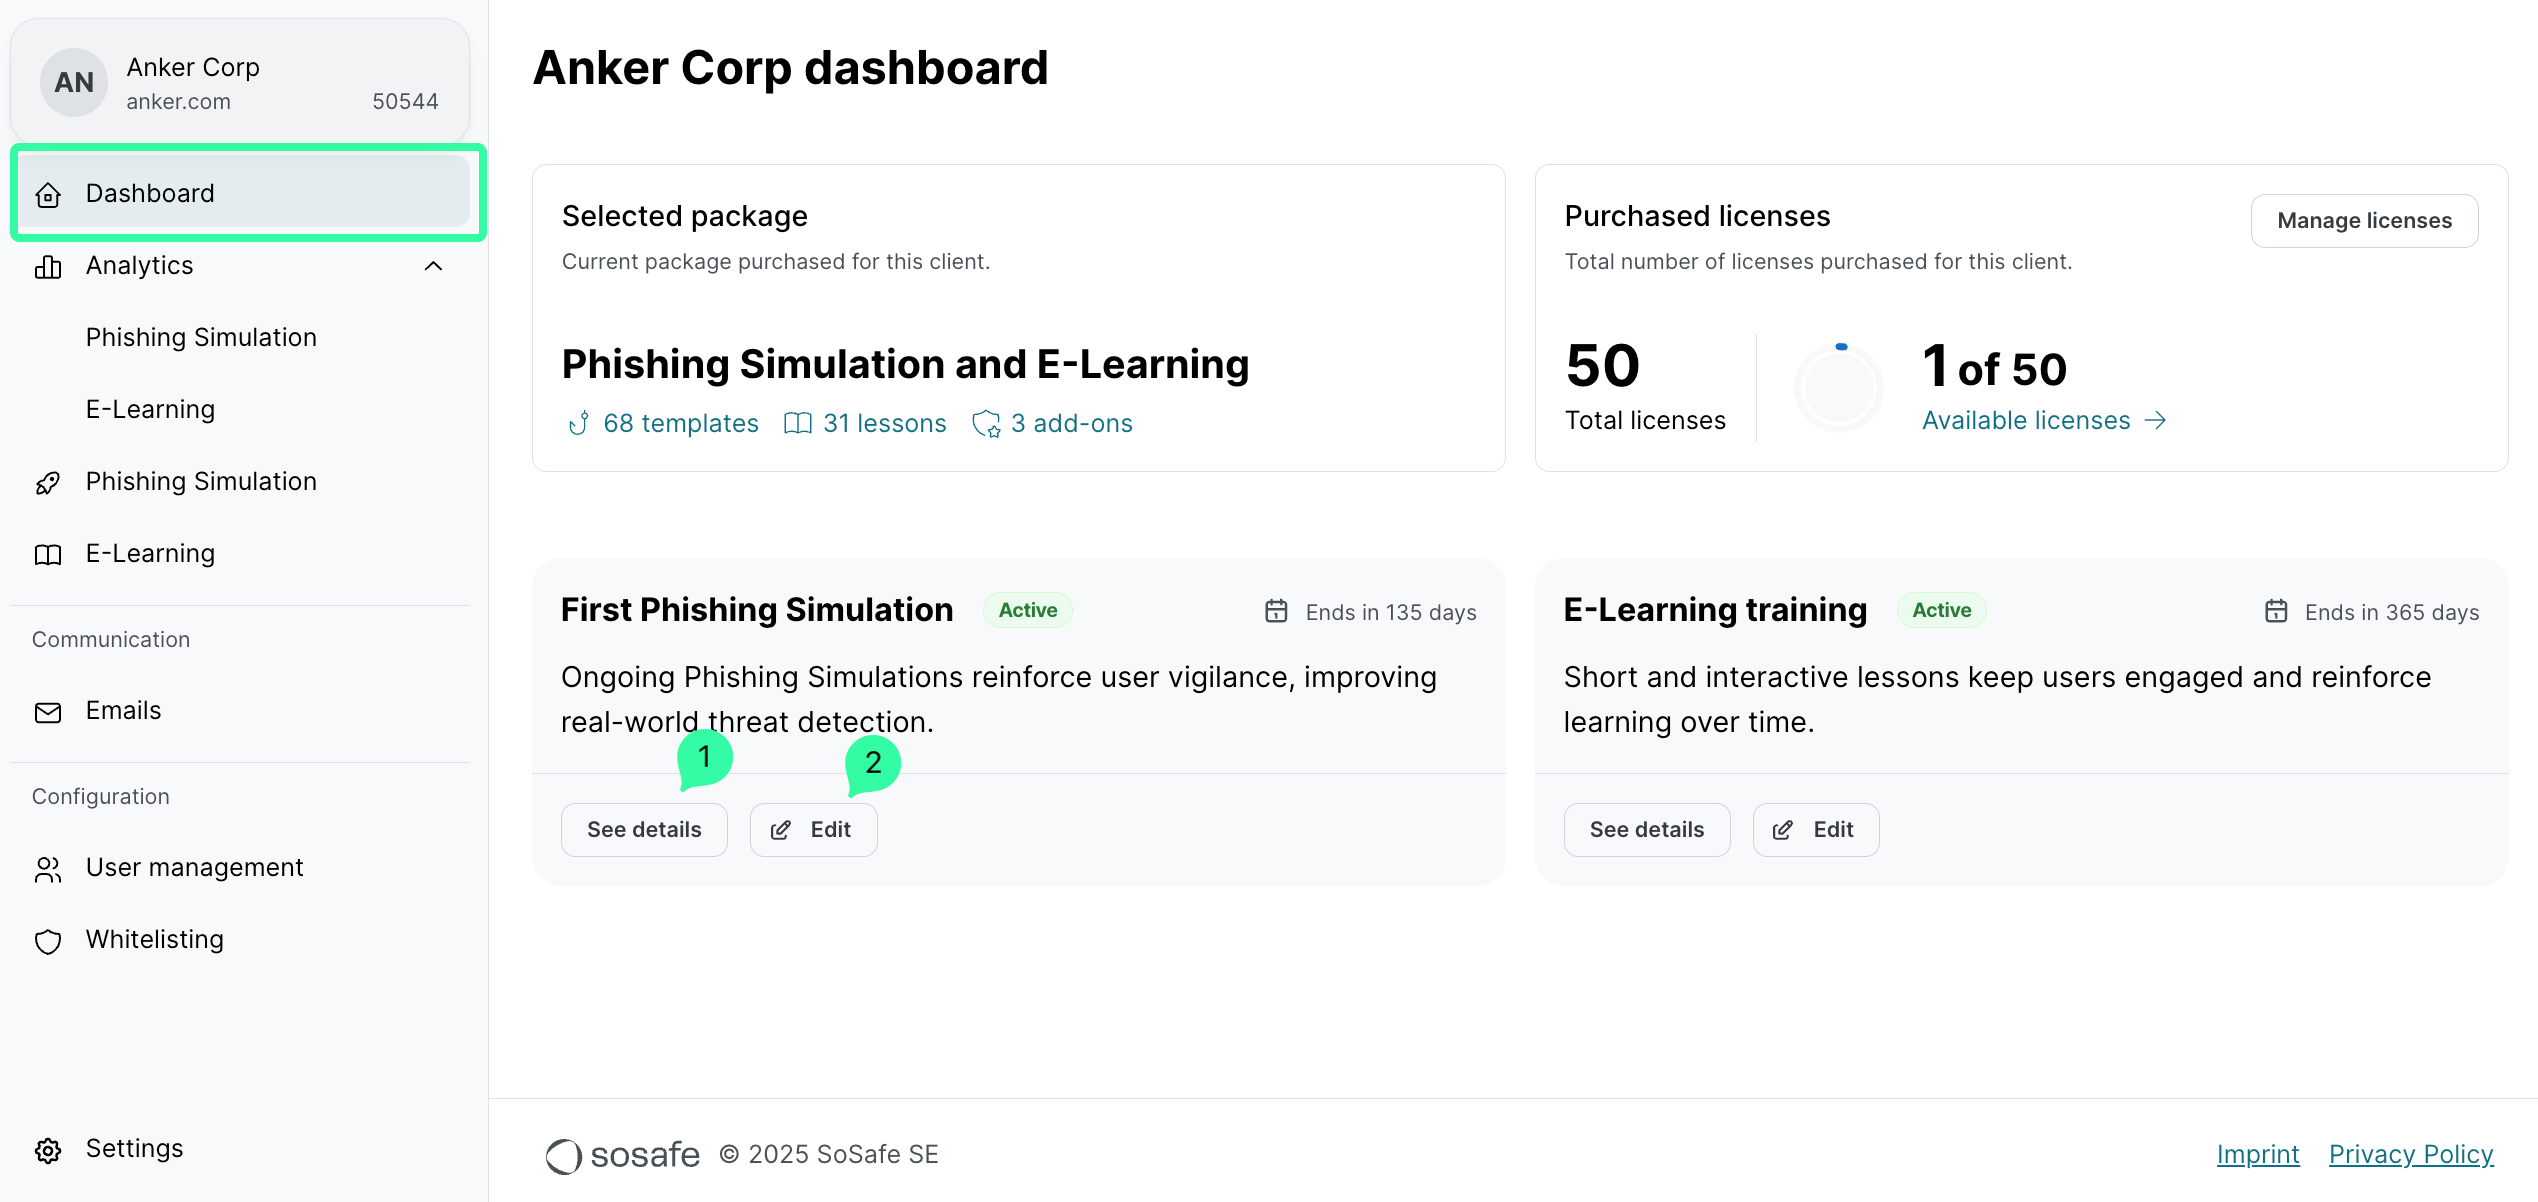Click the Dashboard home icon in sidebar
The height and width of the screenshot is (1202, 2538).
[48, 194]
